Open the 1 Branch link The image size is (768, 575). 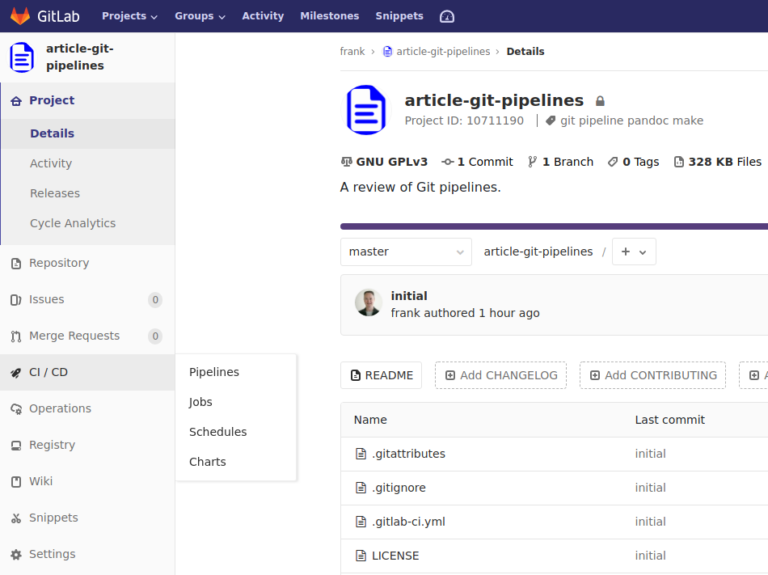[x=560, y=162]
